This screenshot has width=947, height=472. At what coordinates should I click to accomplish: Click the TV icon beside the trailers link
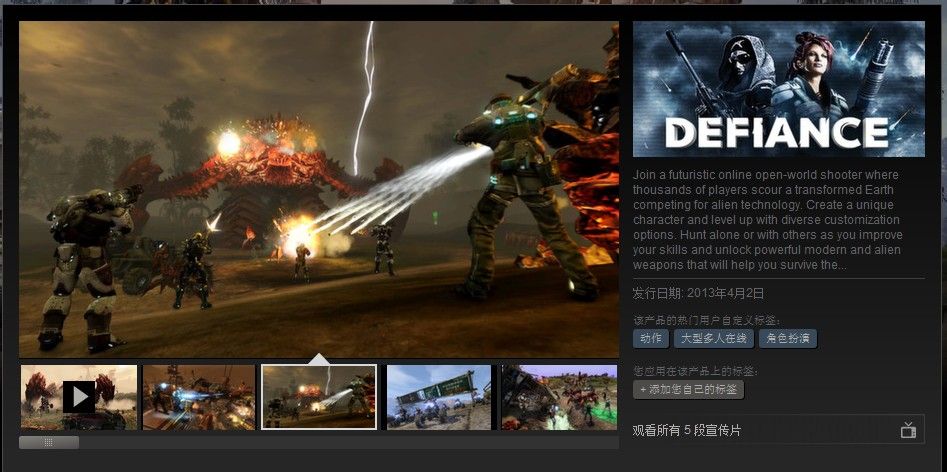[908, 430]
